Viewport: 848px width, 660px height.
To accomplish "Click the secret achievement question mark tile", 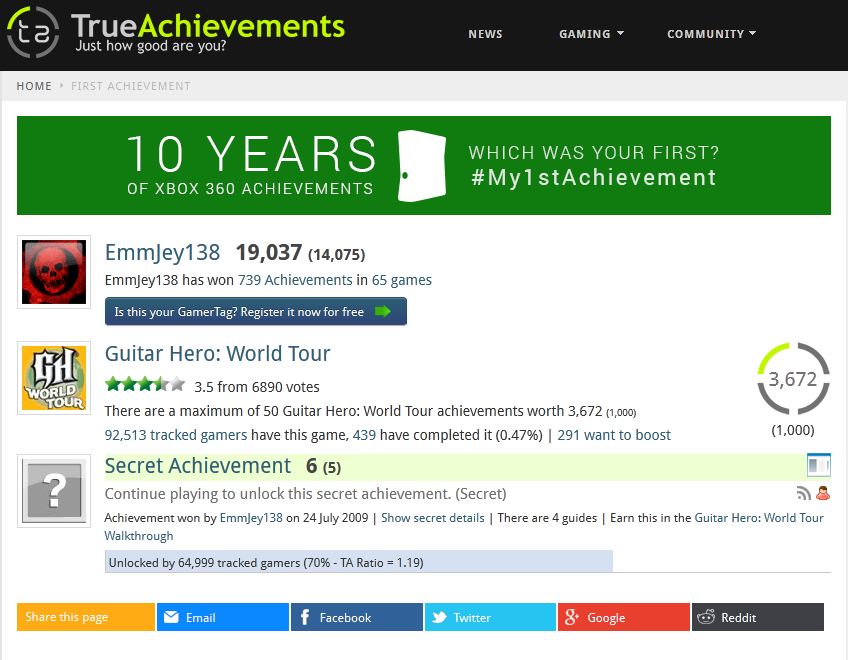I will (54, 491).
